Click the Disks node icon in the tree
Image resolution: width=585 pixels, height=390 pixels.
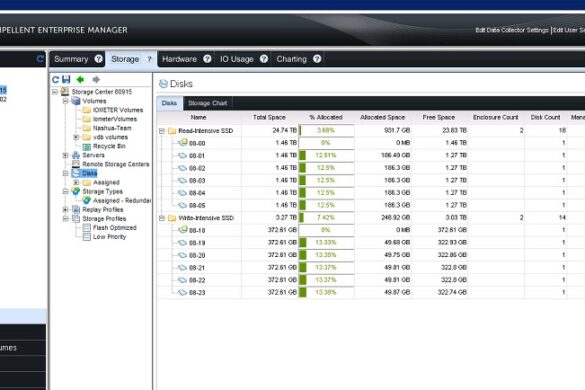click(76, 173)
